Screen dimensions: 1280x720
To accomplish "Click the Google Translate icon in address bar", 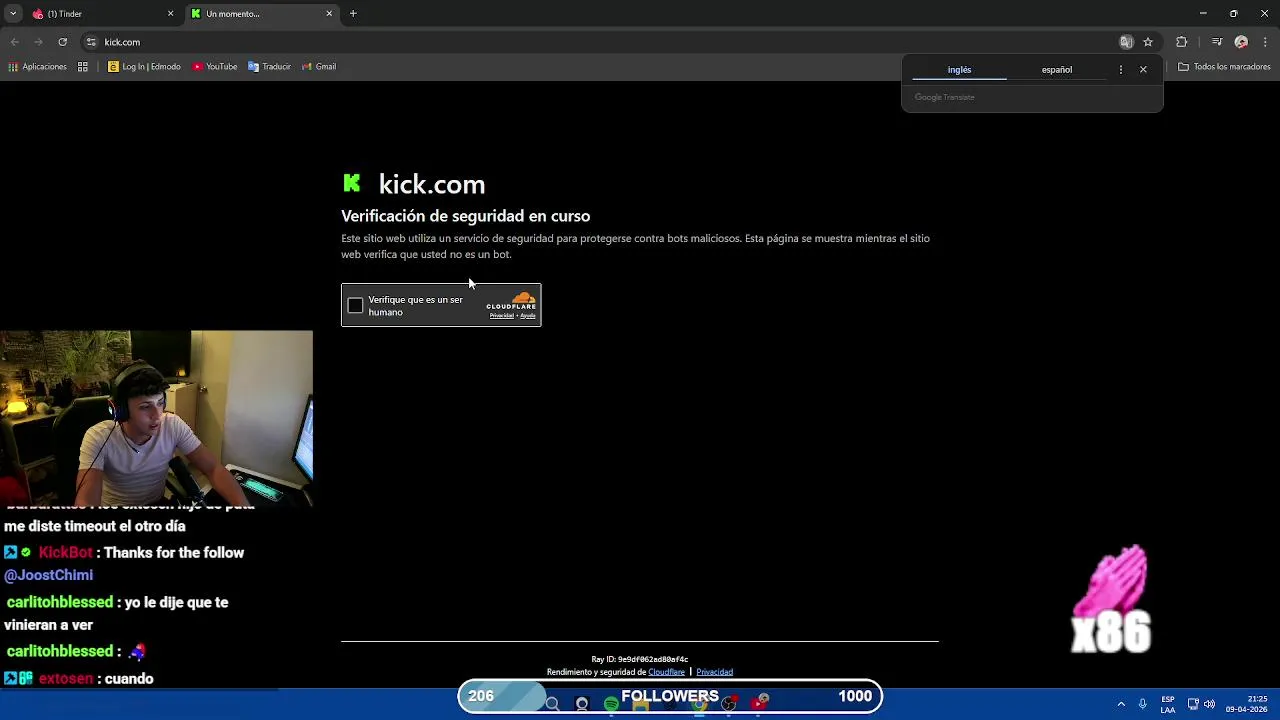I will click(1126, 42).
